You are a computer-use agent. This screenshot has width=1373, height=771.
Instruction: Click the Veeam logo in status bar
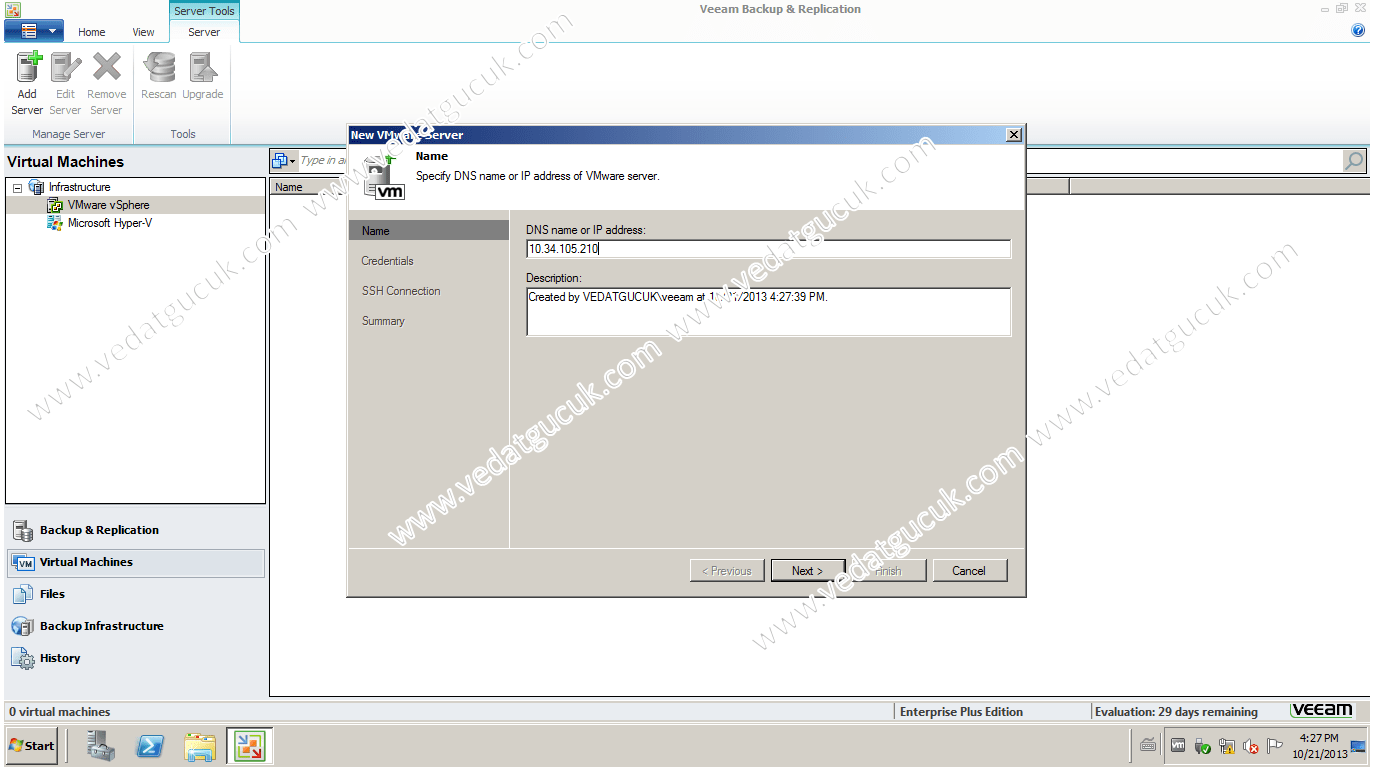click(x=1322, y=711)
